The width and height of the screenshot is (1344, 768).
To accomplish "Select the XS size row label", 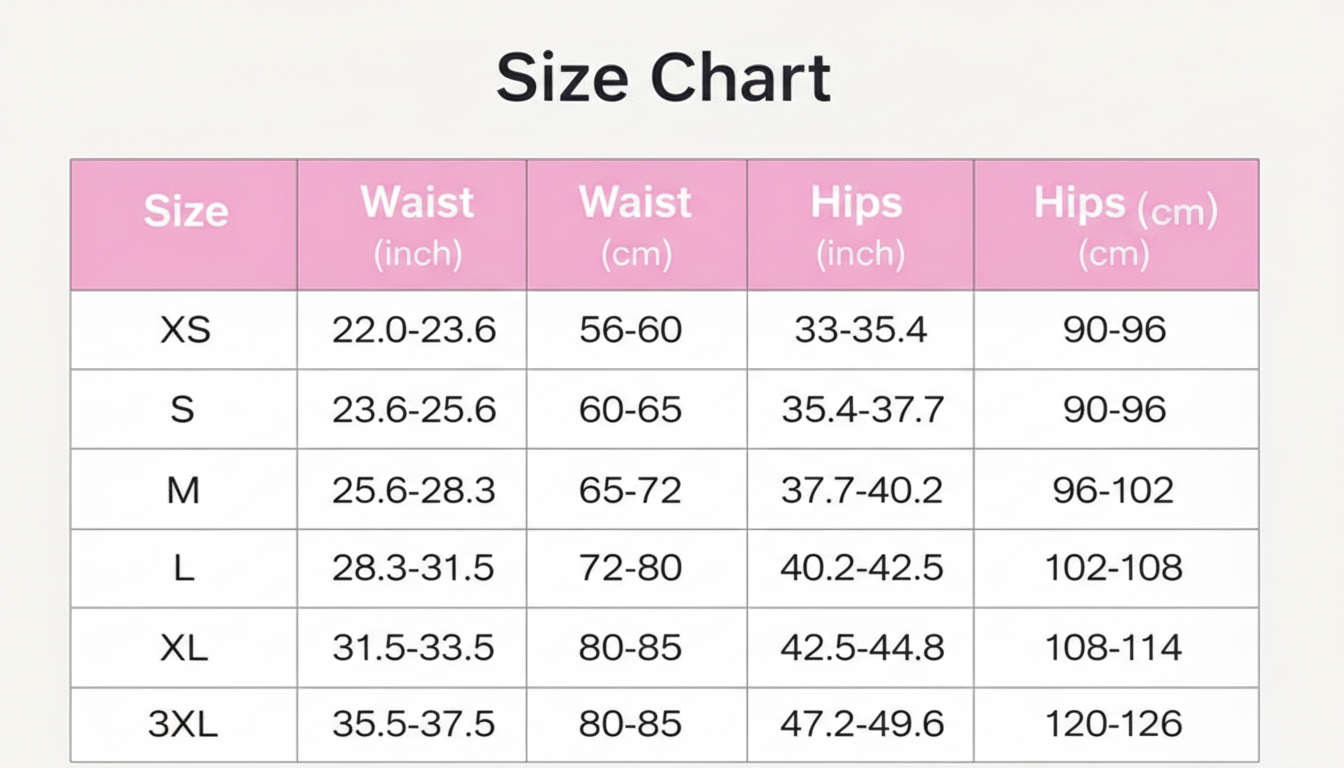I will (185, 330).
